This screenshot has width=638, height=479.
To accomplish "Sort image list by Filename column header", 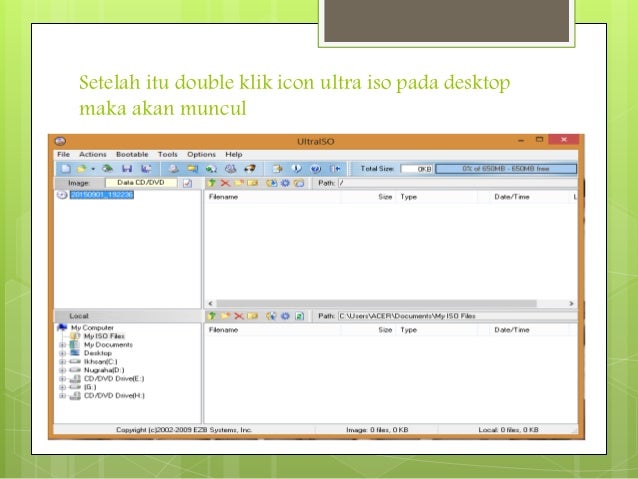I will coord(273,197).
